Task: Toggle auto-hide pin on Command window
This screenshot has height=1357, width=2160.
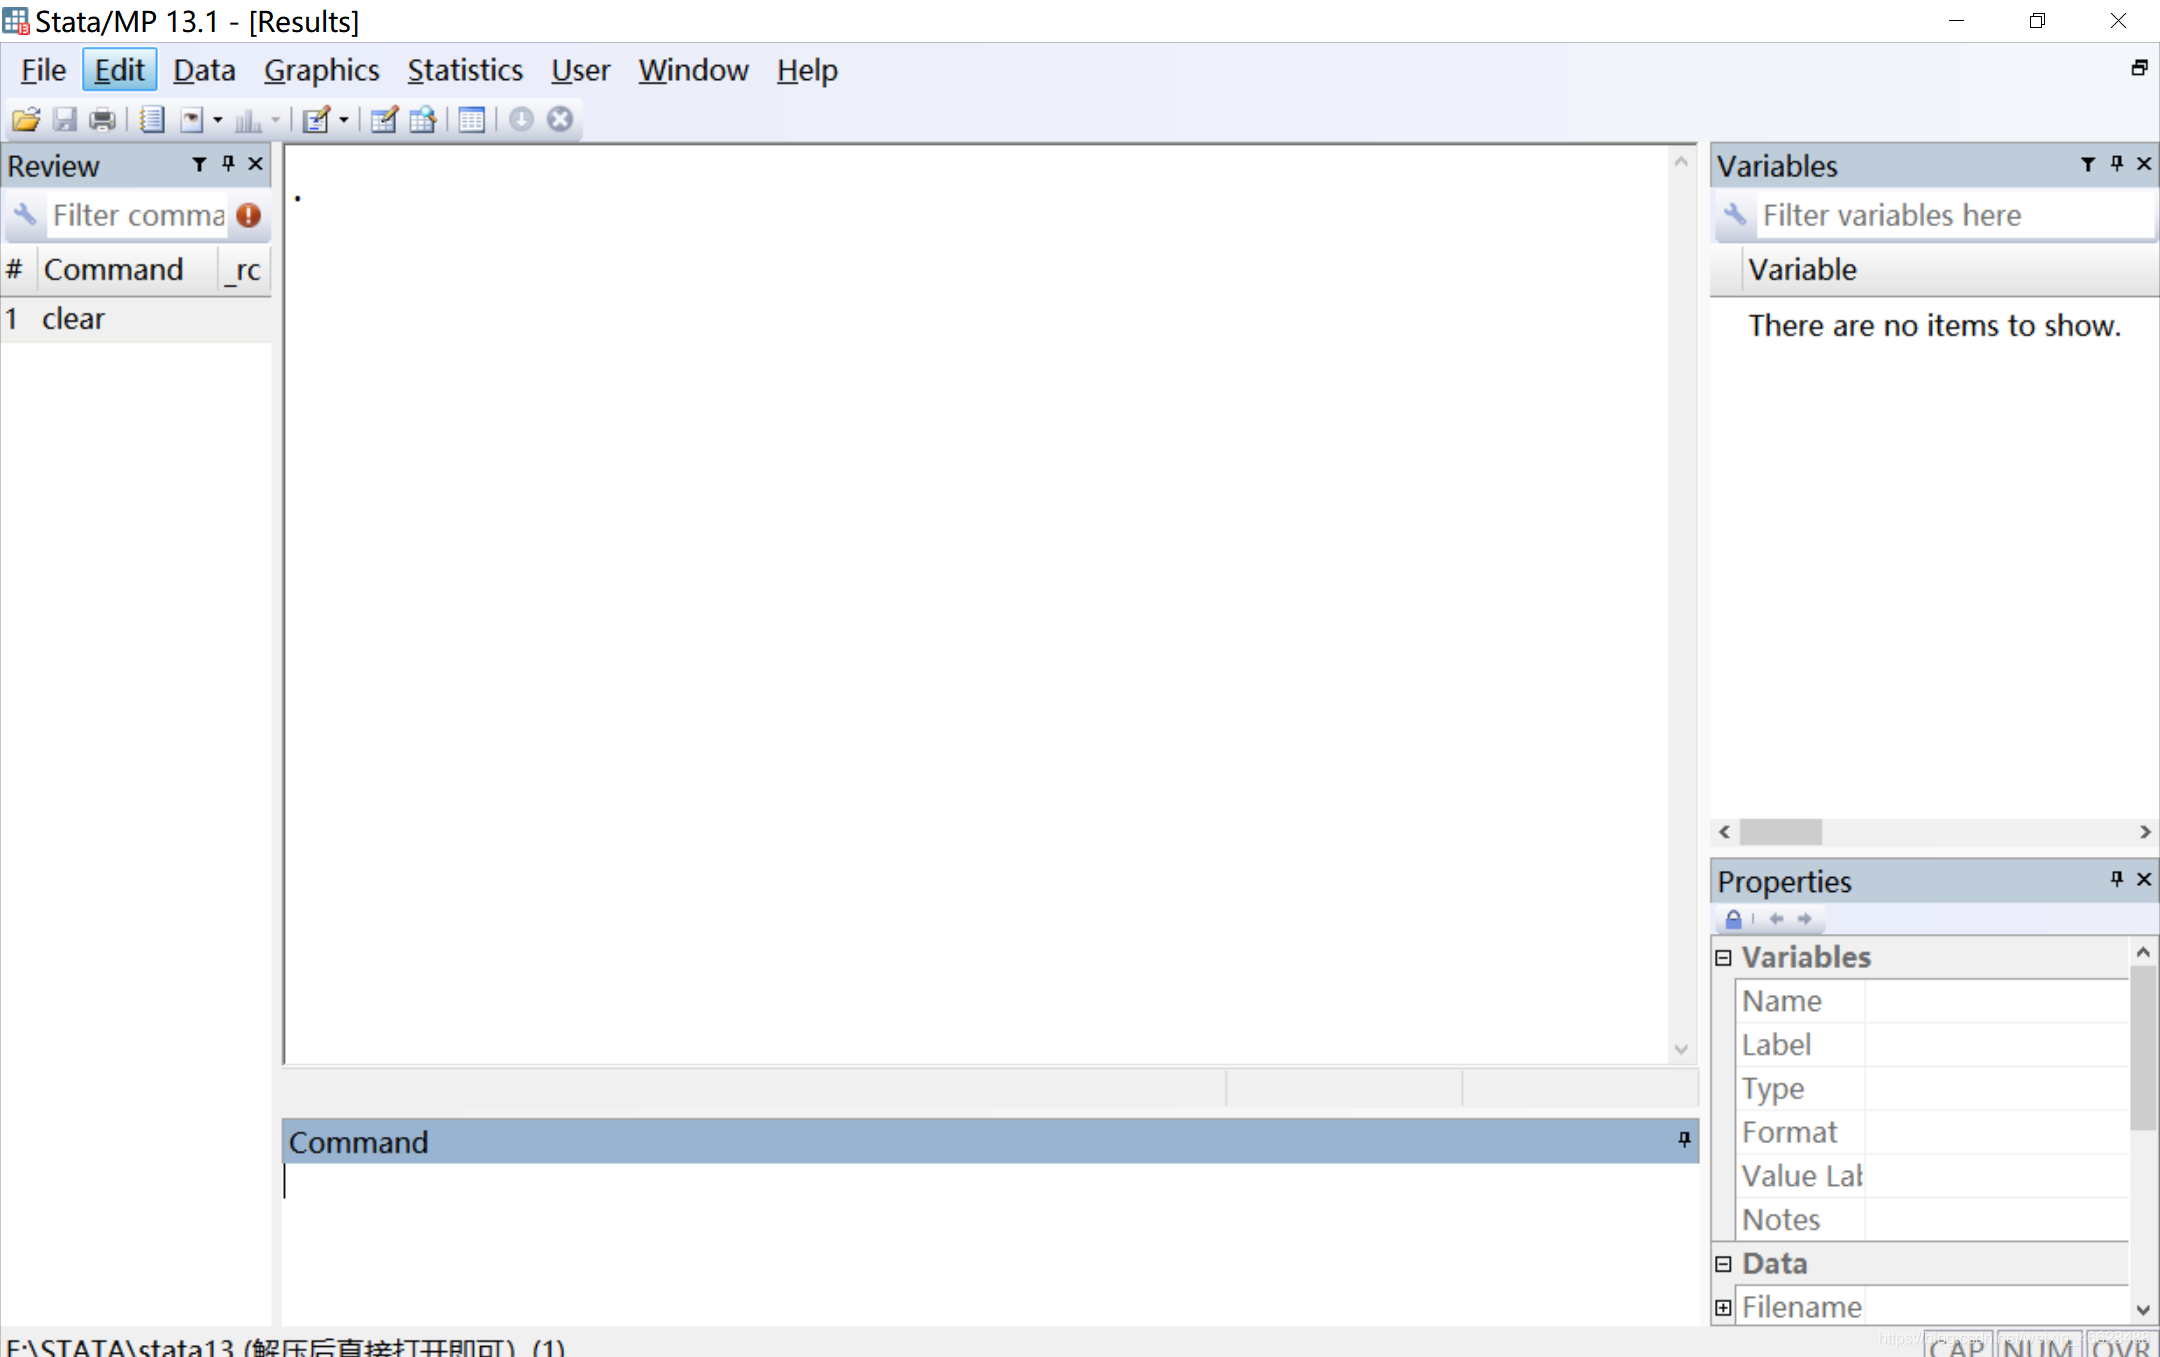Action: coord(1684,1140)
